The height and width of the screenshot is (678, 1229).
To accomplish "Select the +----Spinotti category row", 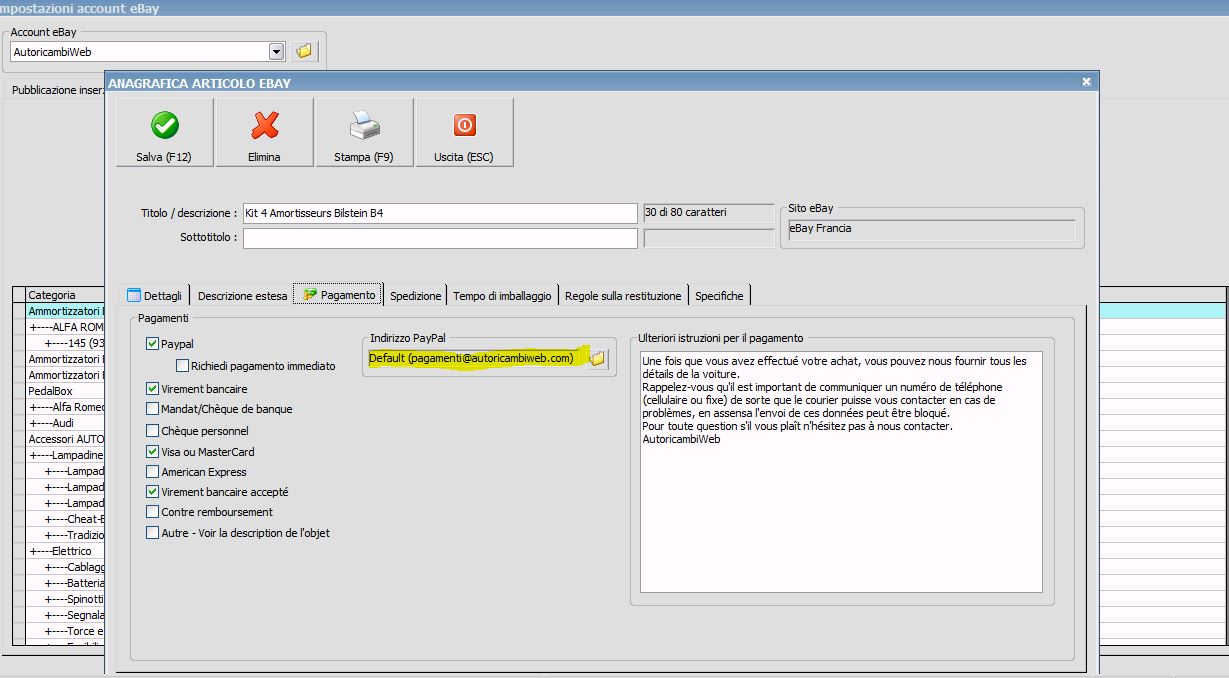I will [66, 599].
